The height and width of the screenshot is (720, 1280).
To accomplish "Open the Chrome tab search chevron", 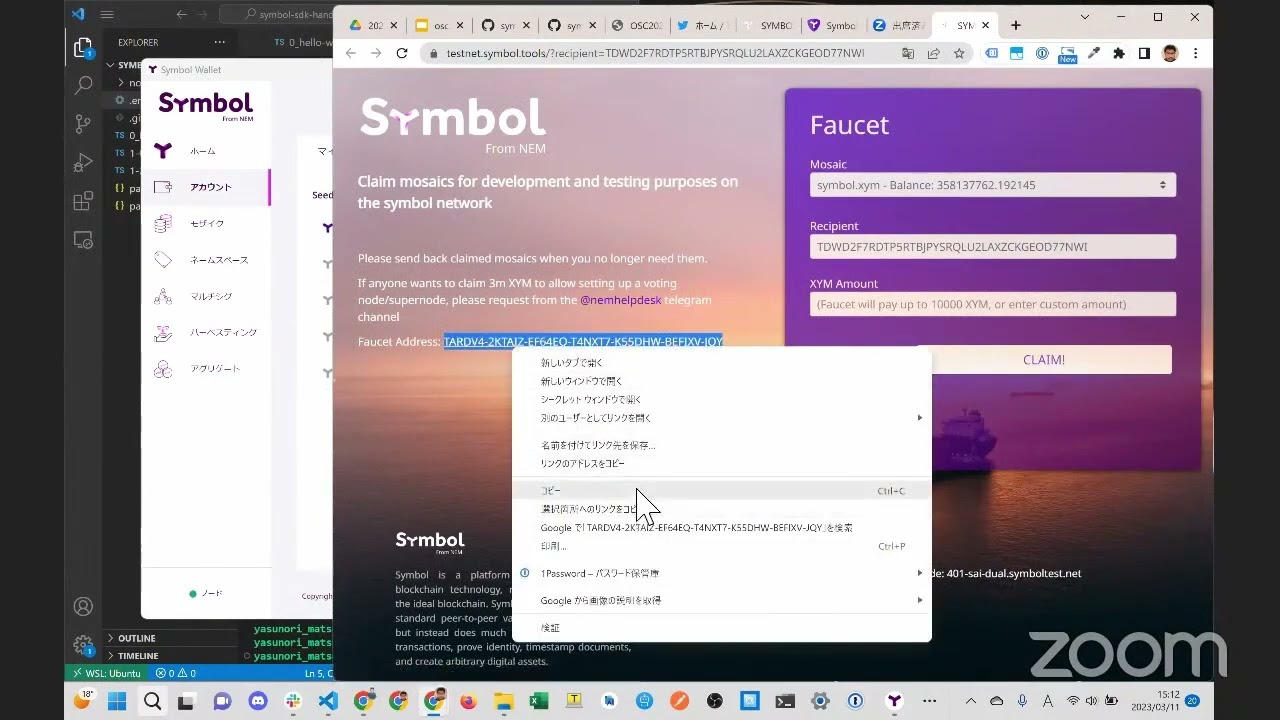I will (1087, 17).
